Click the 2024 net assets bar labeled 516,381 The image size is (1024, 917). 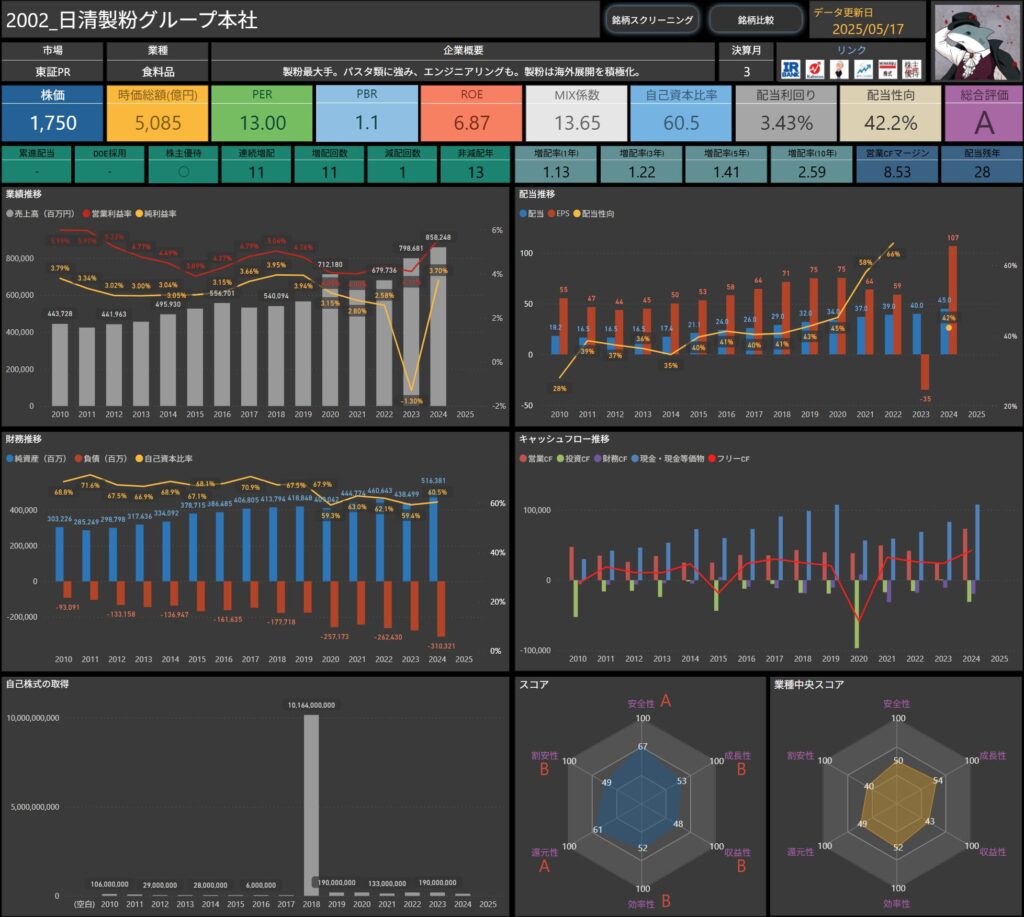pos(434,539)
